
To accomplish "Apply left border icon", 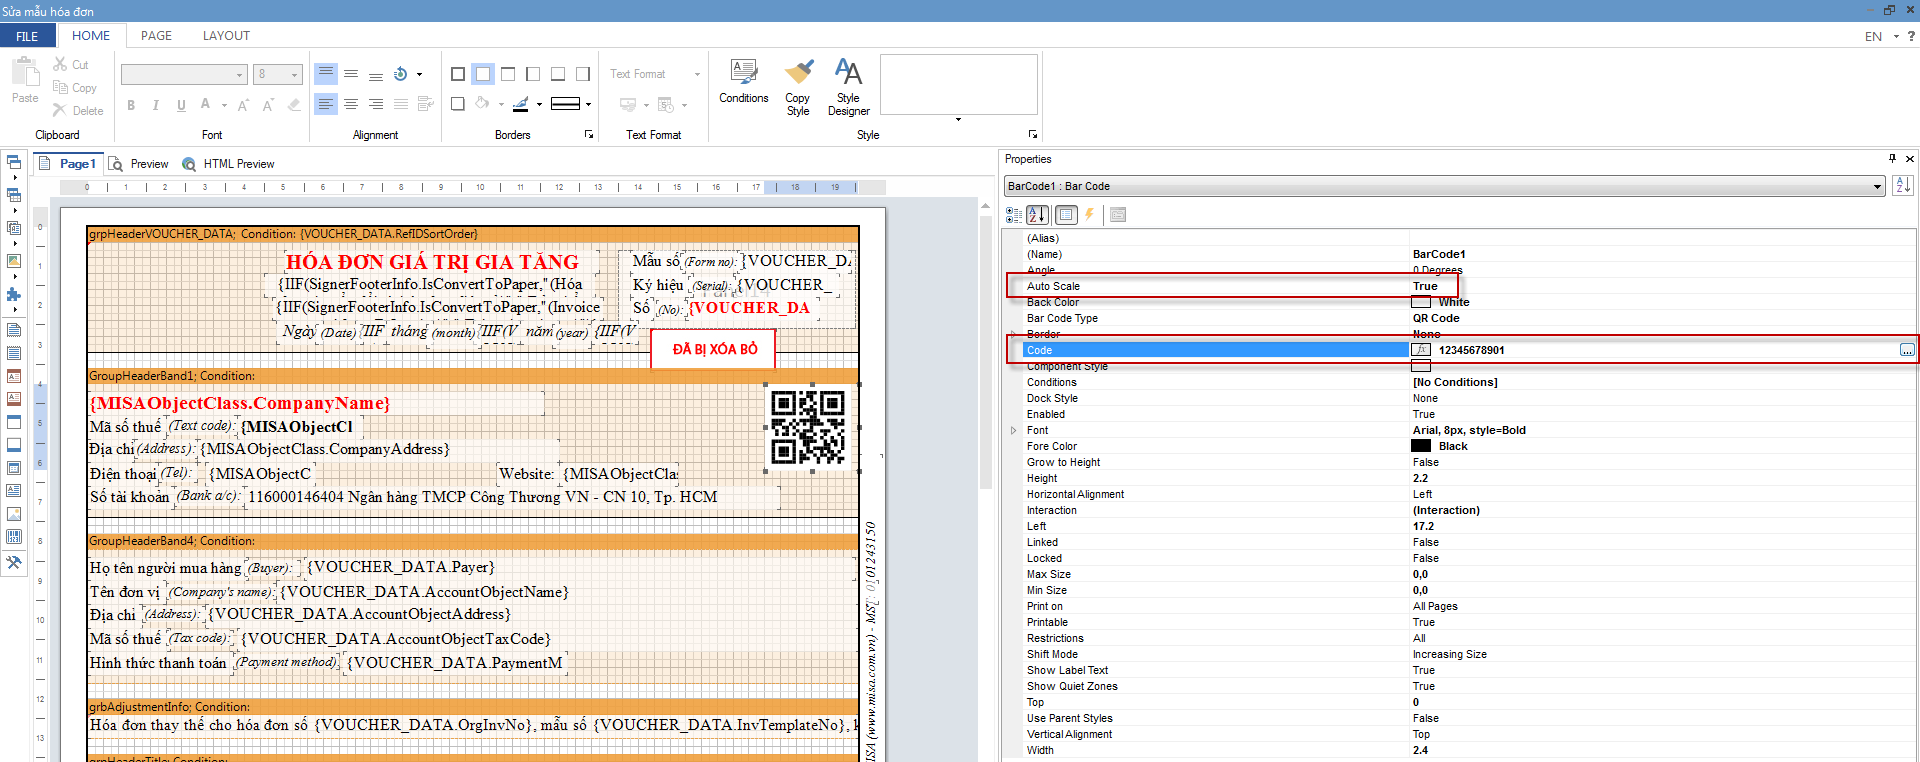I will (533, 74).
